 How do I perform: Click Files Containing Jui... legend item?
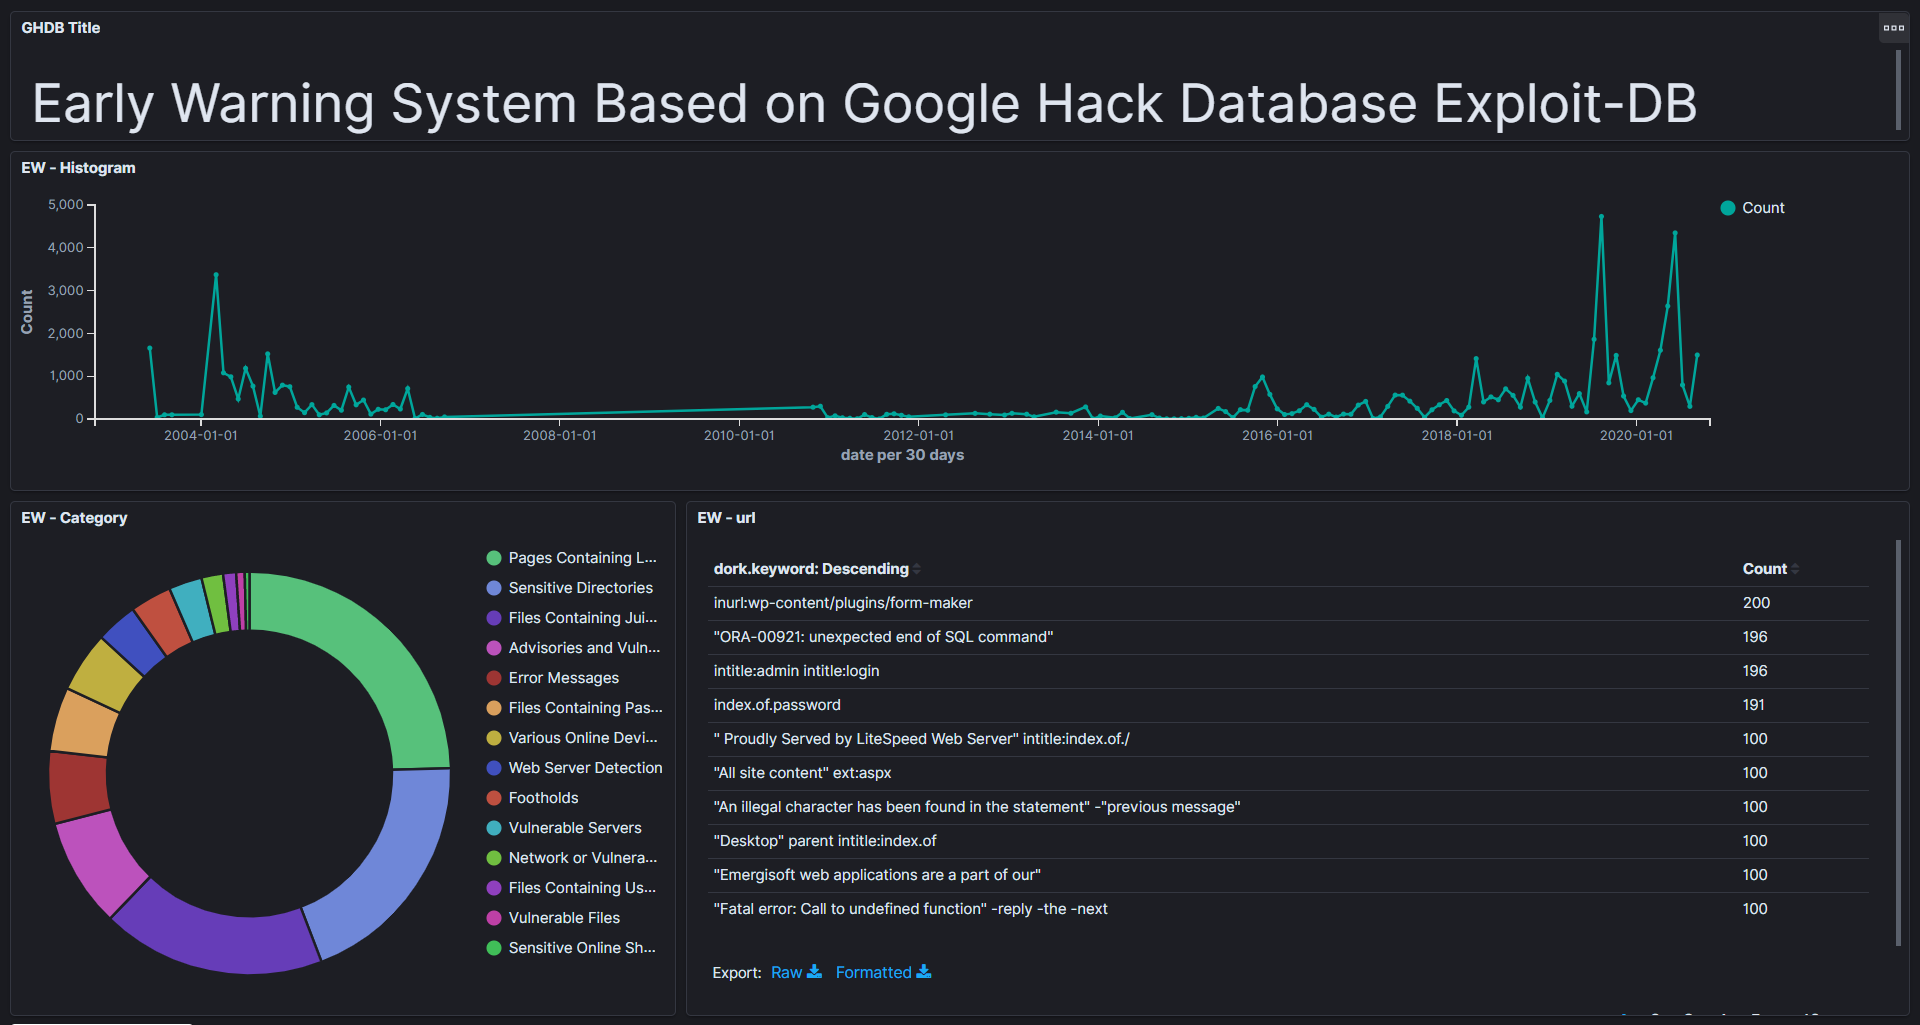coord(572,618)
